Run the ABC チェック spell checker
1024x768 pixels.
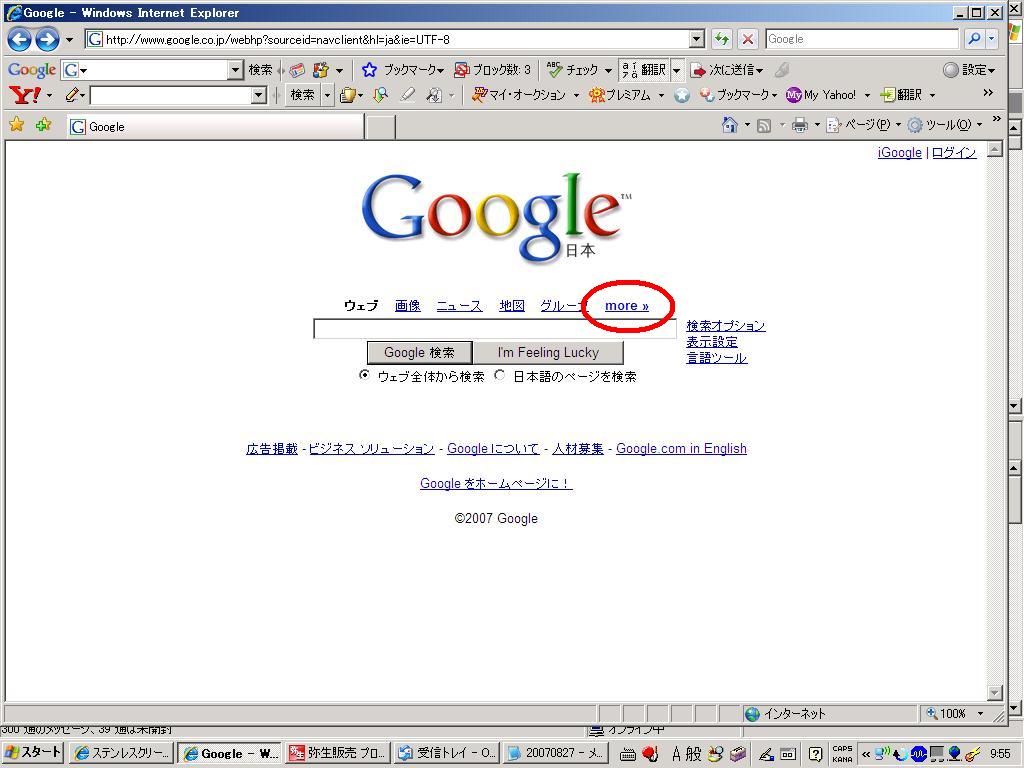pos(572,69)
